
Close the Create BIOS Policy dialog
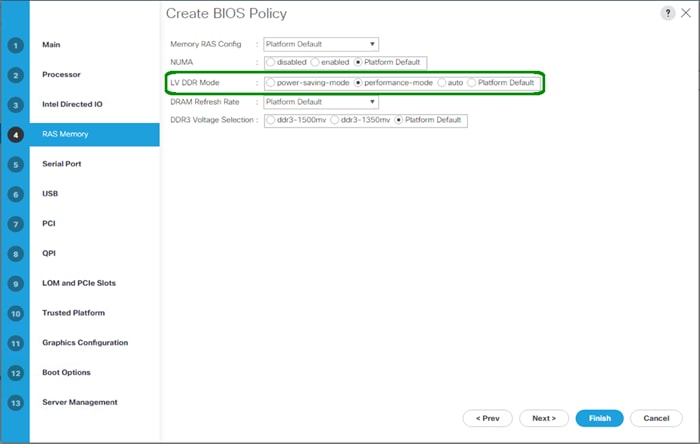pyautogui.click(x=686, y=13)
